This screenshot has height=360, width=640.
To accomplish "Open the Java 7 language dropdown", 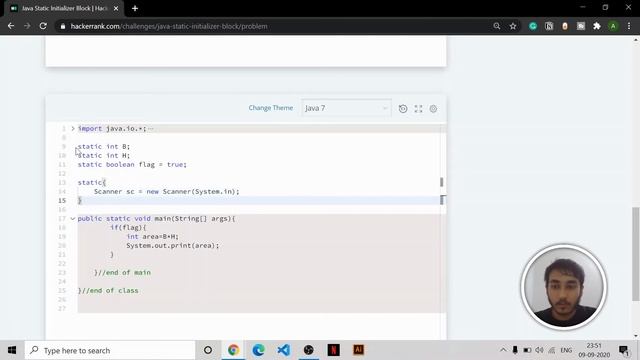I will click(x=346, y=108).
